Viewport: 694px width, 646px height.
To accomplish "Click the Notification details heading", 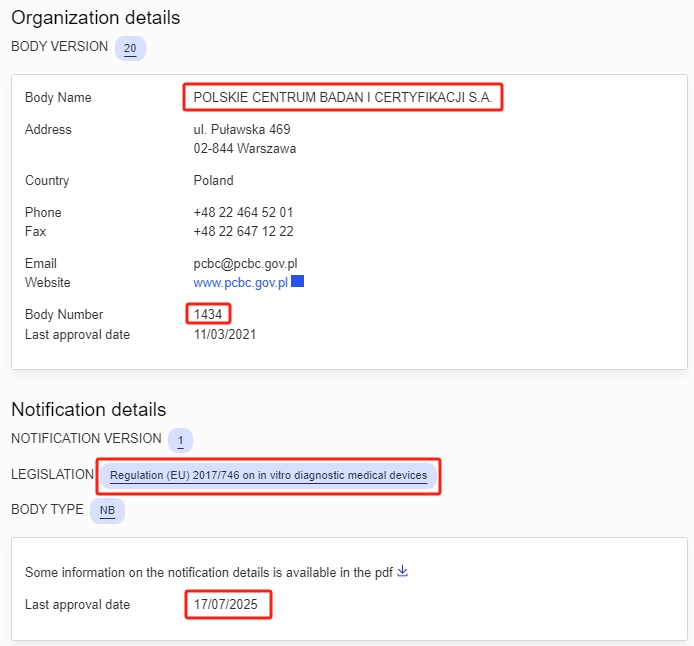I will coord(89,410).
